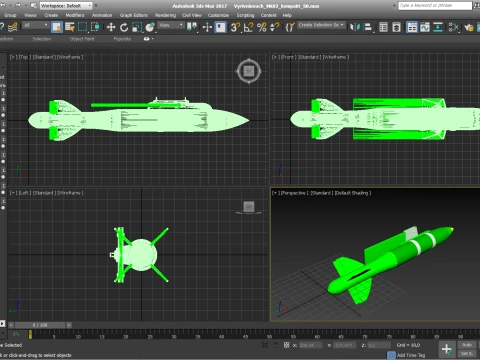
Task: Open the Curve Editor
Action: pos(425,27)
